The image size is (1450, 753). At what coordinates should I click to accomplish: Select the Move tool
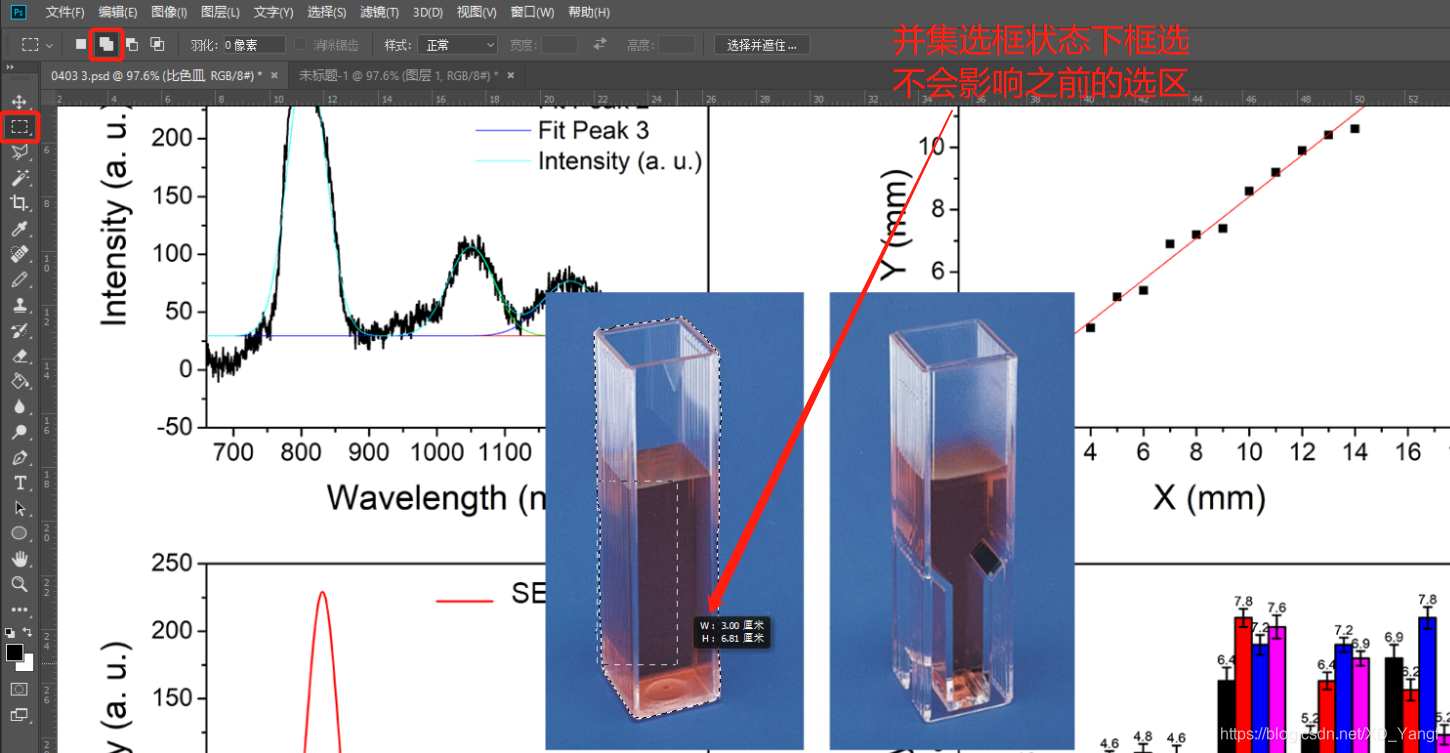coord(19,101)
